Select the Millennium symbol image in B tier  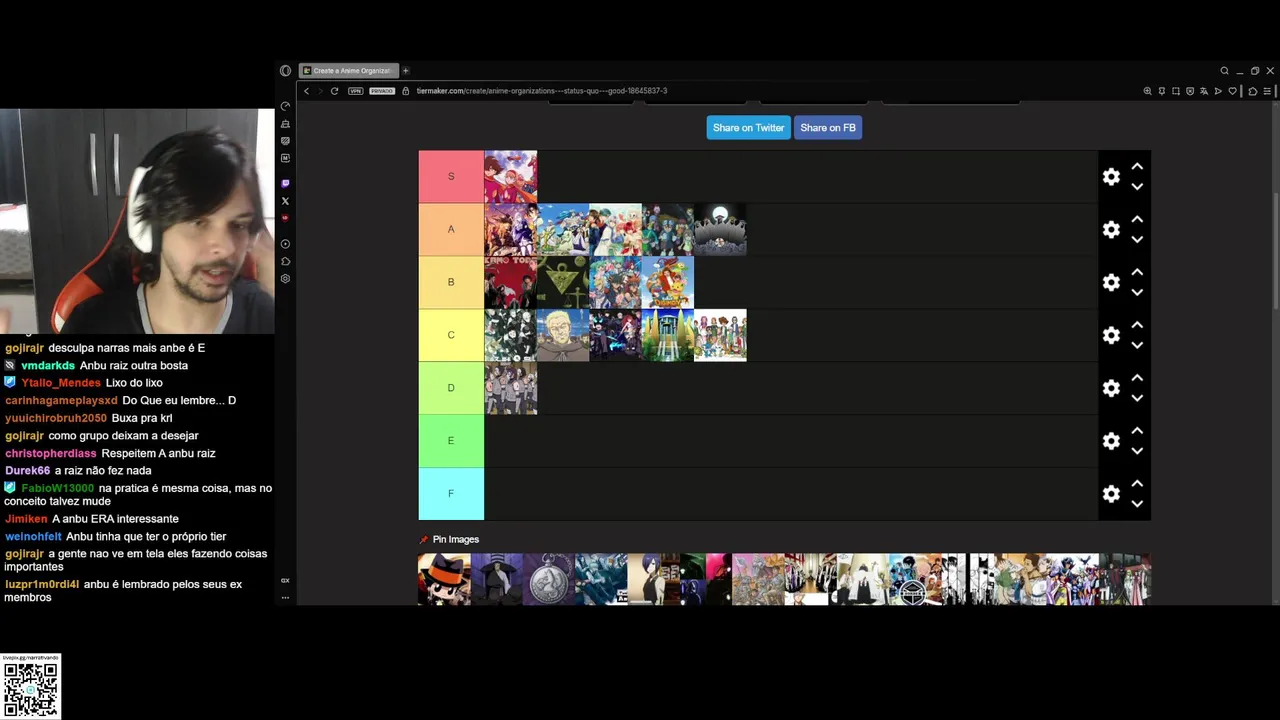[x=563, y=283]
